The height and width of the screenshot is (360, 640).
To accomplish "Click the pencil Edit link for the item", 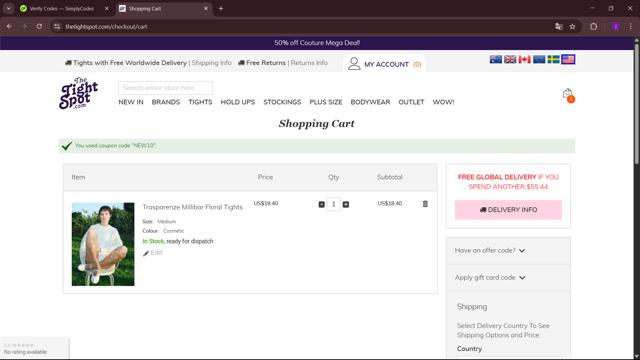I will coord(153,253).
